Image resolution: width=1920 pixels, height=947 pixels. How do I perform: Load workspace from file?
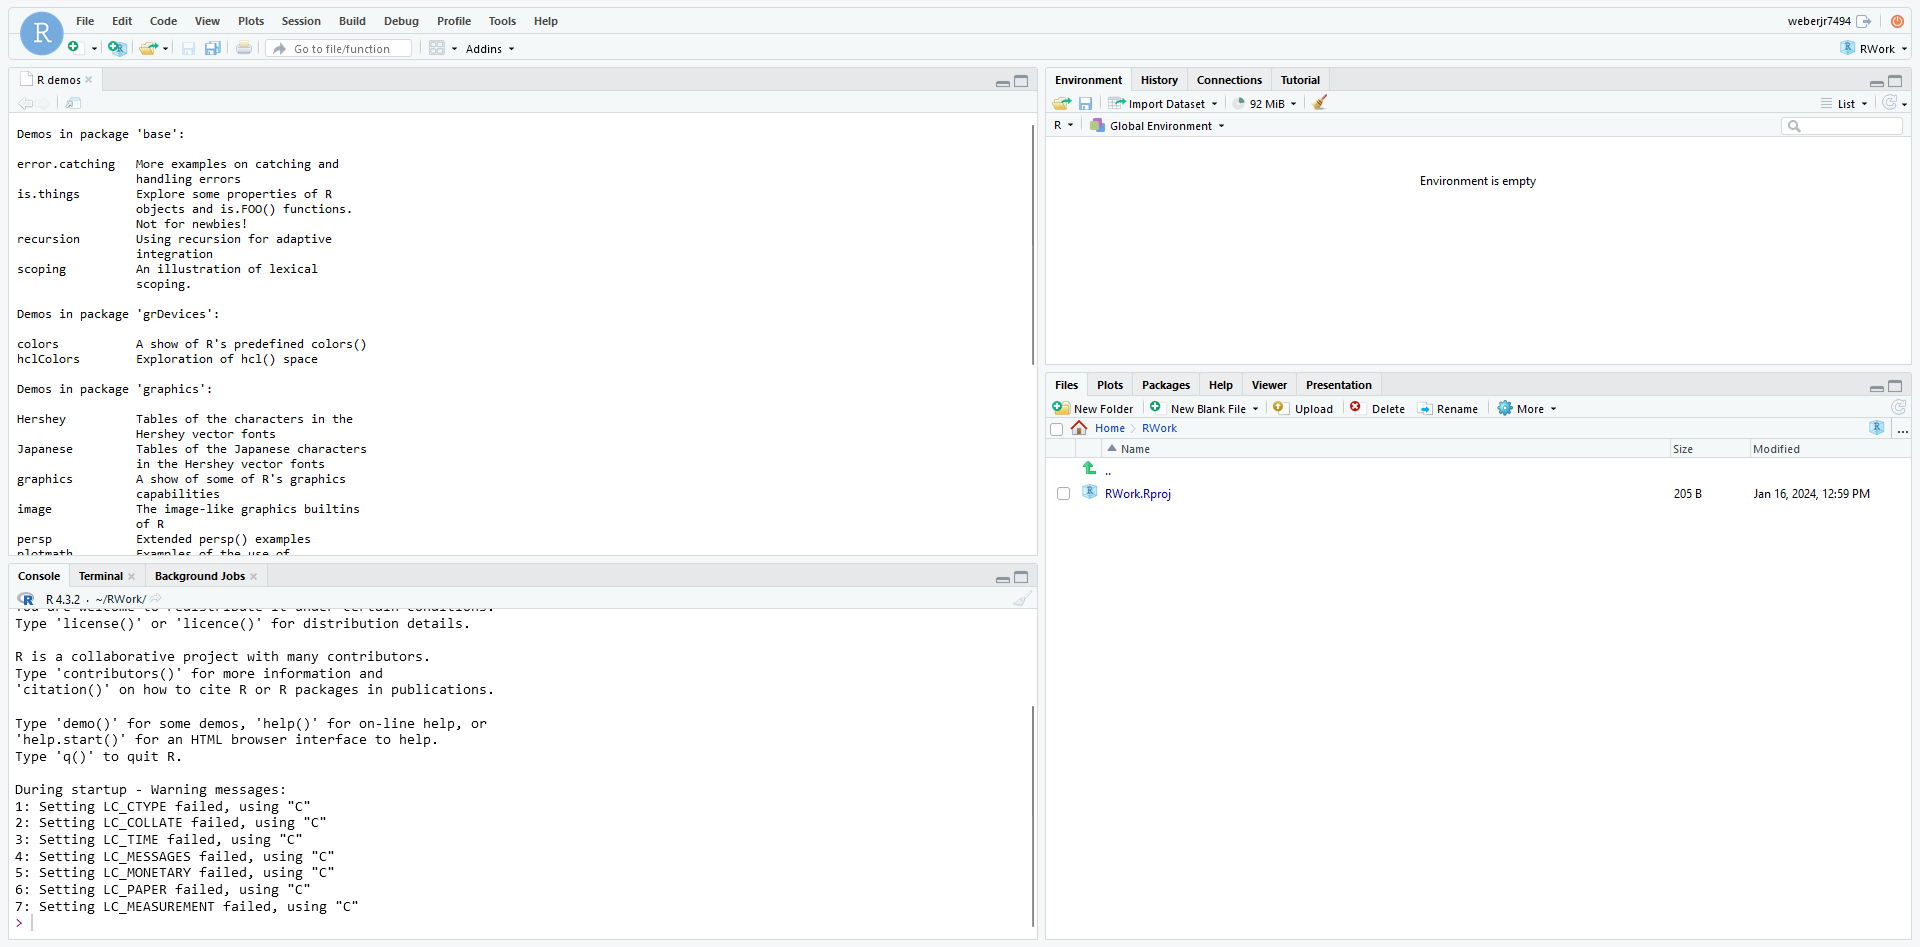(x=1060, y=103)
